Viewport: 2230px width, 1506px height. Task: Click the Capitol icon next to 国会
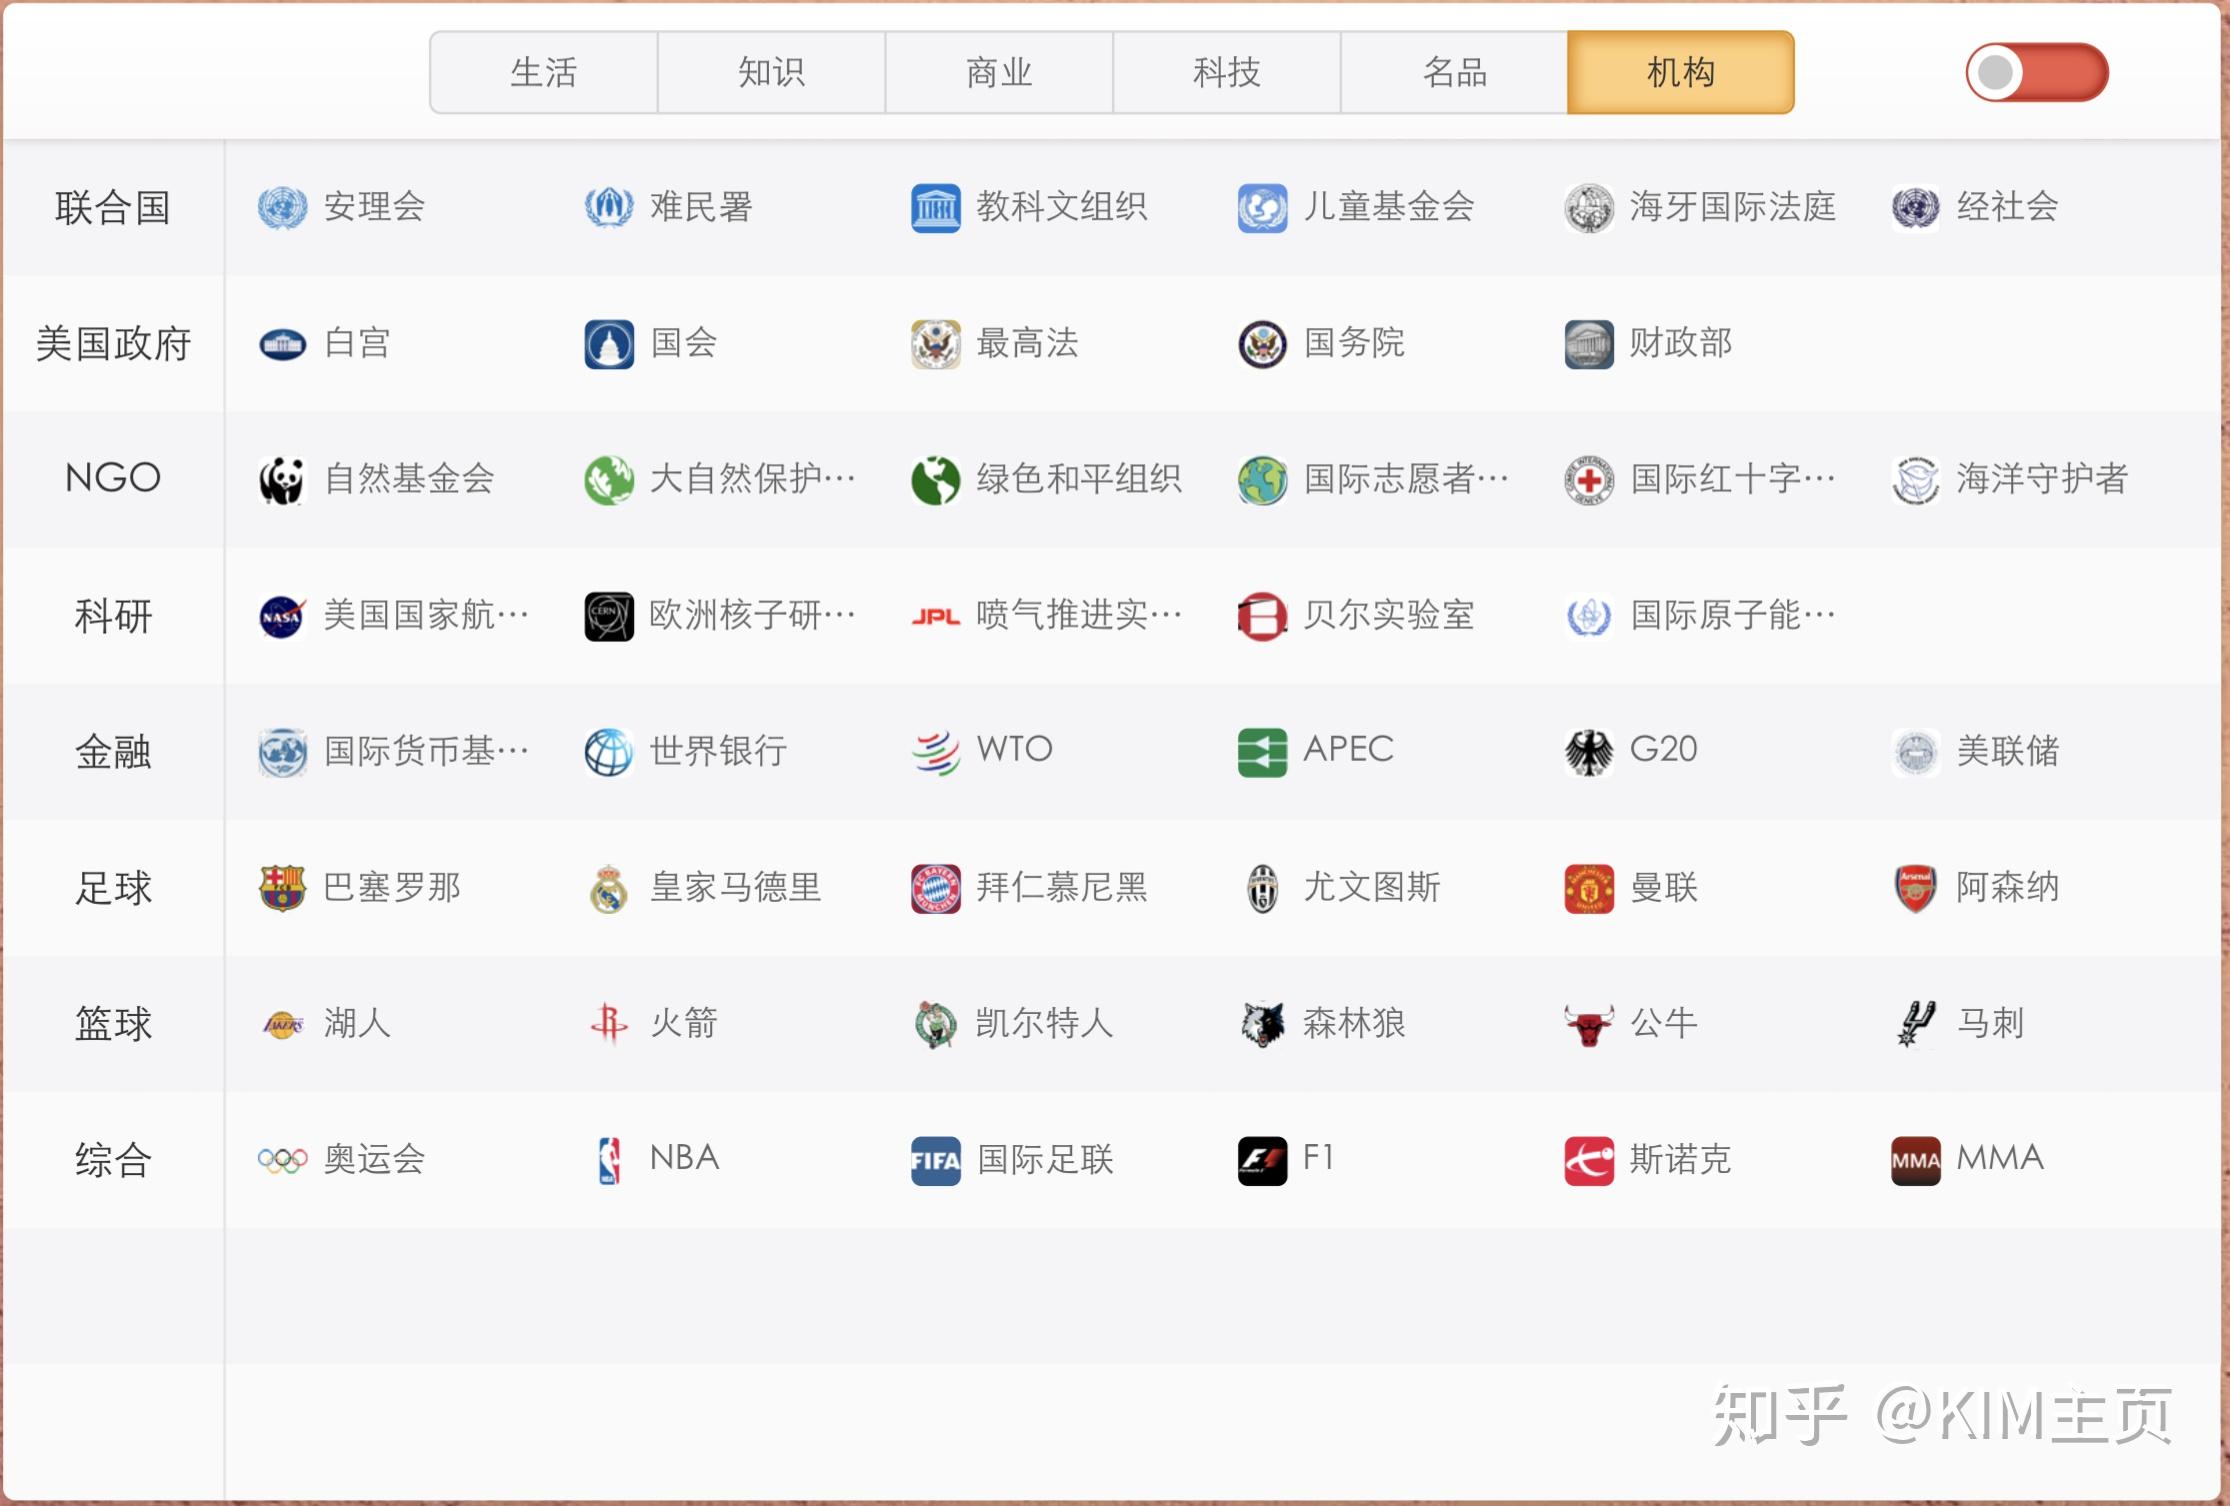[x=609, y=345]
